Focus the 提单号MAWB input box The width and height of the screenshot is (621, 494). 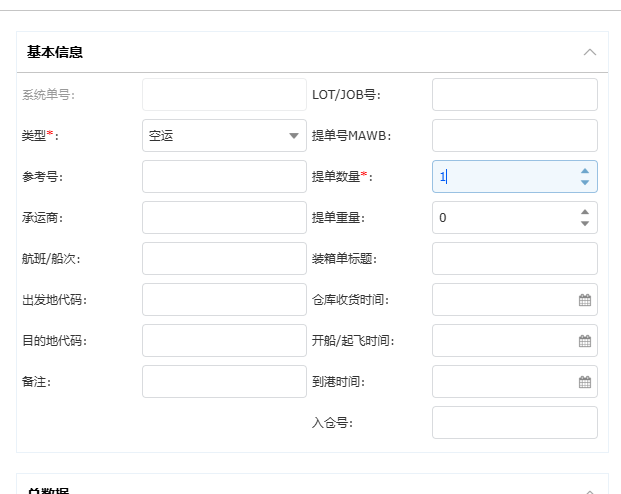click(514, 136)
